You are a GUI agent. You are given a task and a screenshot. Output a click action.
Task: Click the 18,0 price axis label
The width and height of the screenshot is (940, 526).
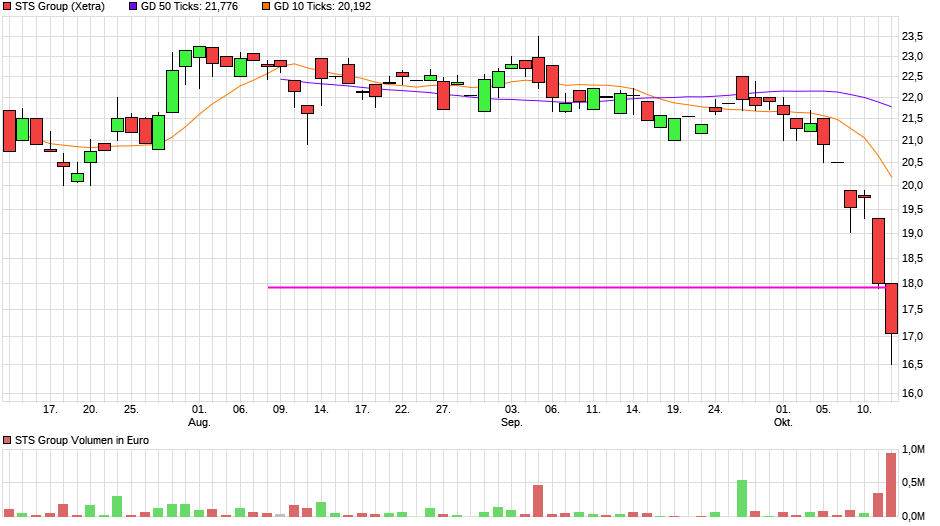(x=912, y=284)
